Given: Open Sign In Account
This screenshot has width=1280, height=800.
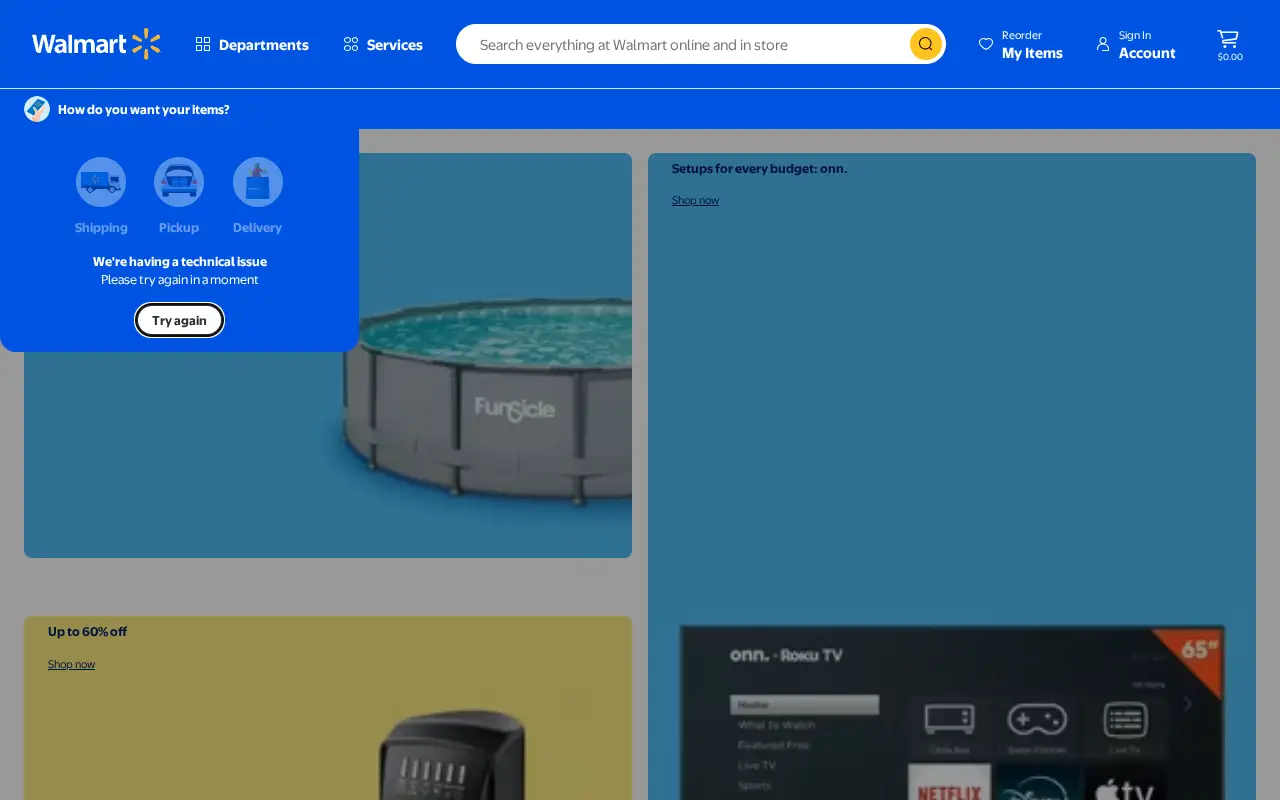Looking at the screenshot, I should (1136, 44).
